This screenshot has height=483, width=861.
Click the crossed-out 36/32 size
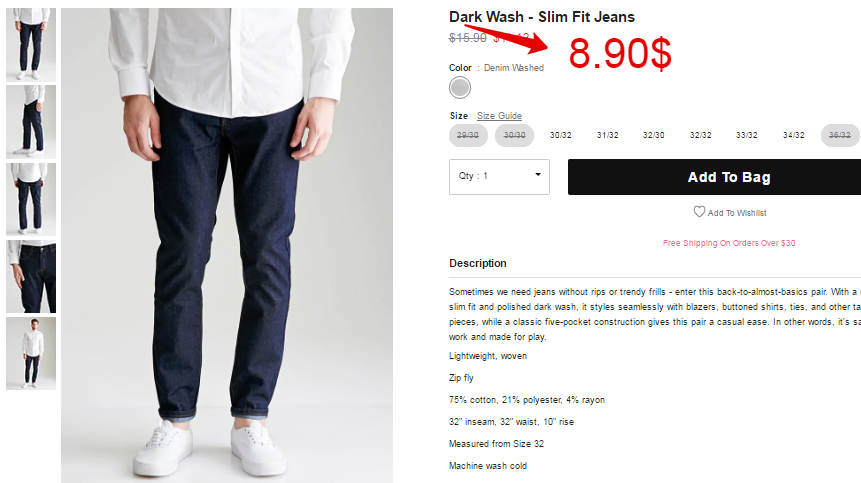coord(840,135)
